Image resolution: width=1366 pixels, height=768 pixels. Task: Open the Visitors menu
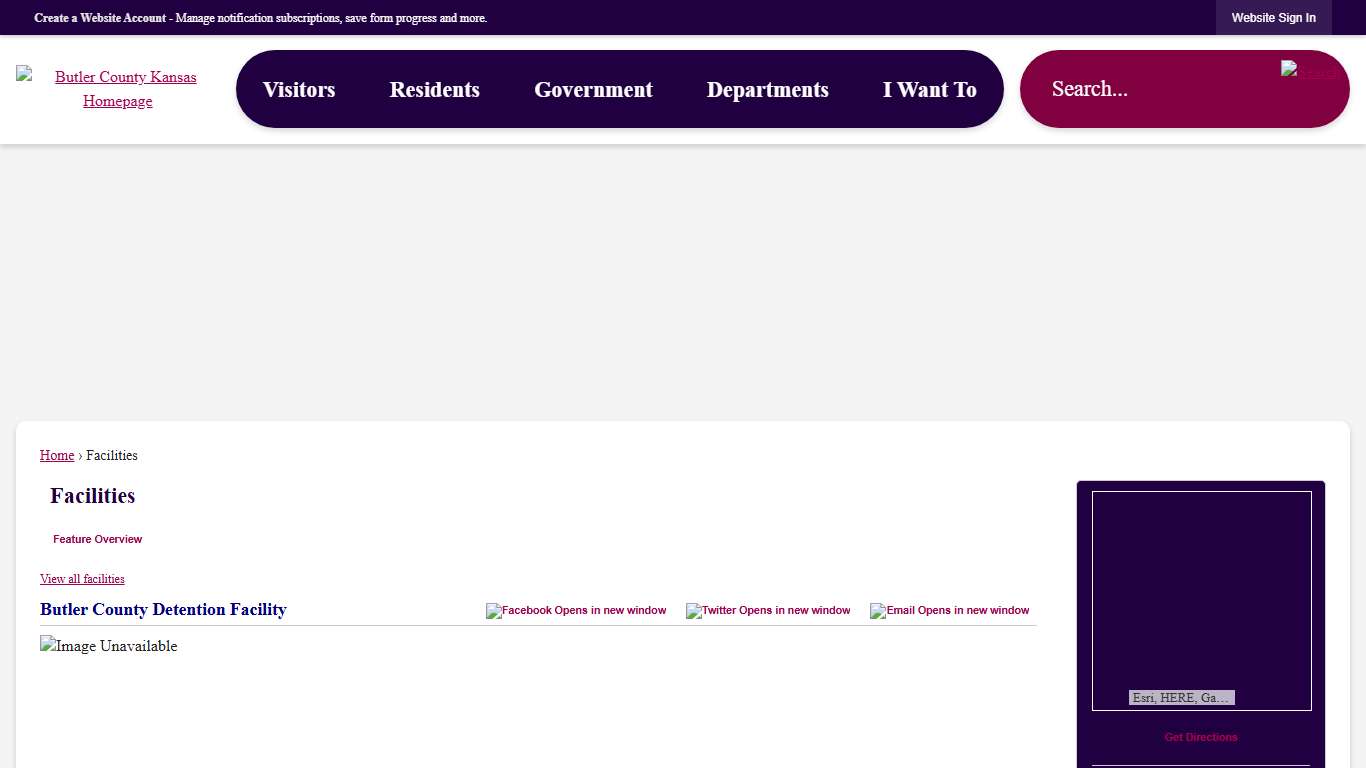[x=299, y=90]
